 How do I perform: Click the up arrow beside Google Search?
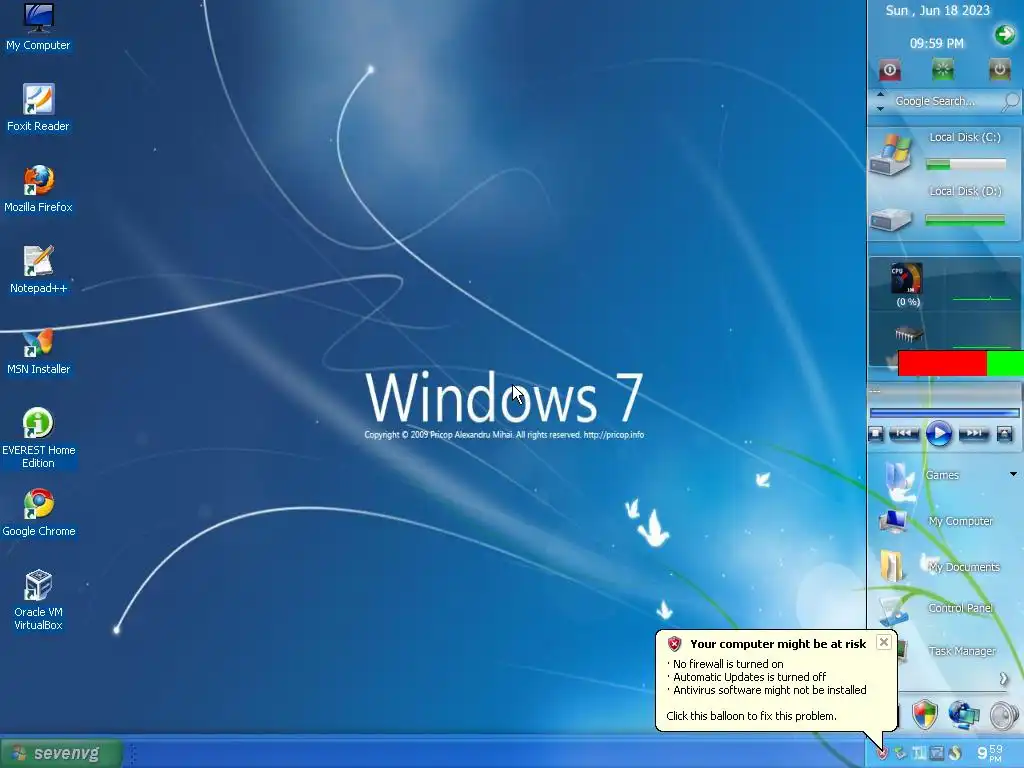pyautogui.click(x=880, y=94)
